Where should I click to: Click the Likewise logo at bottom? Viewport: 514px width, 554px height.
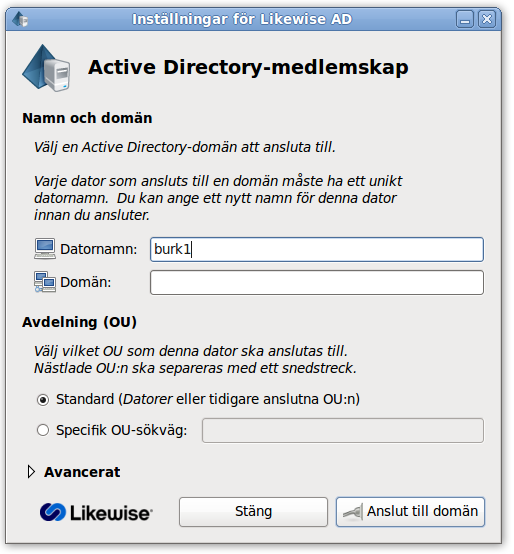[96, 513]
